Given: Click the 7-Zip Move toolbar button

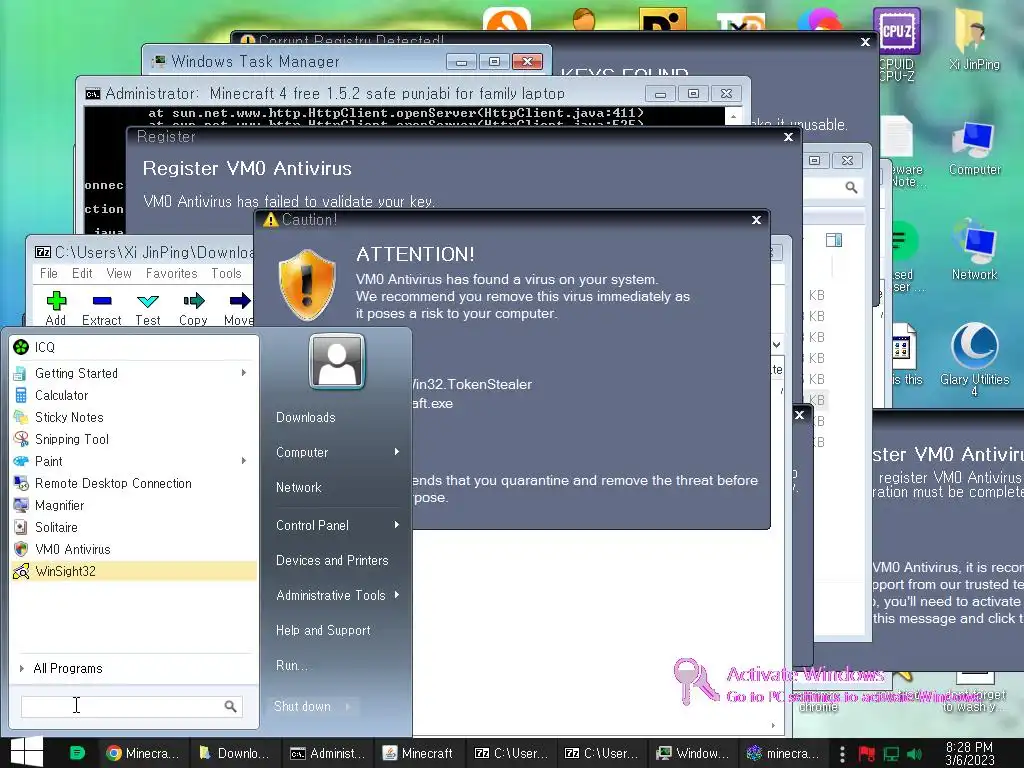Looking at the screenshot, I should click(238, 308).
